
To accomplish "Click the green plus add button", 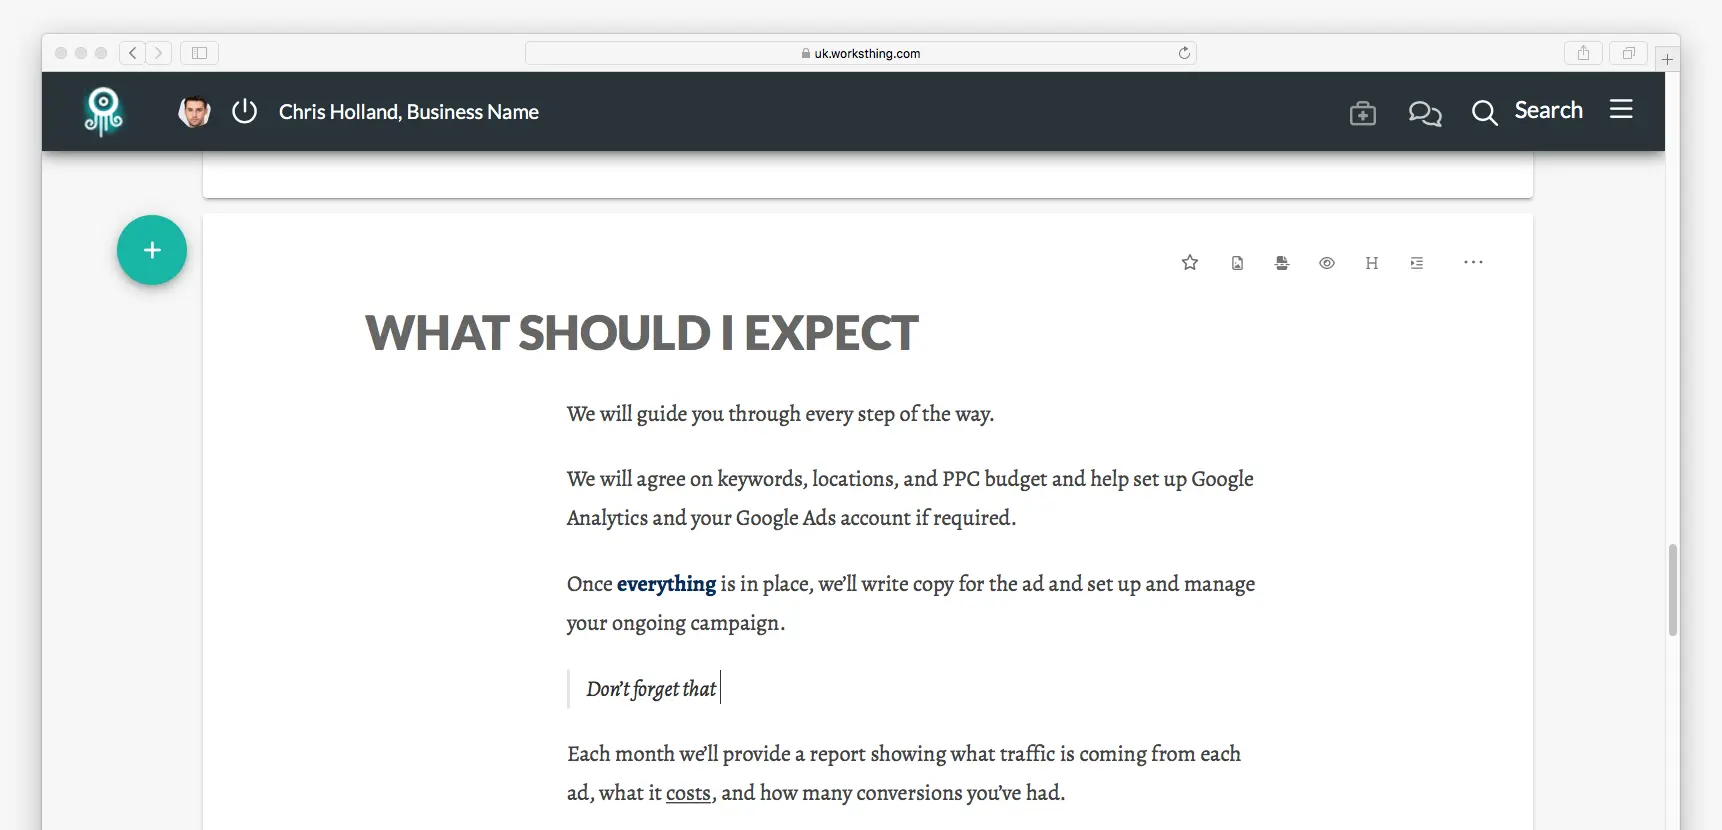I will click(152, 250).
